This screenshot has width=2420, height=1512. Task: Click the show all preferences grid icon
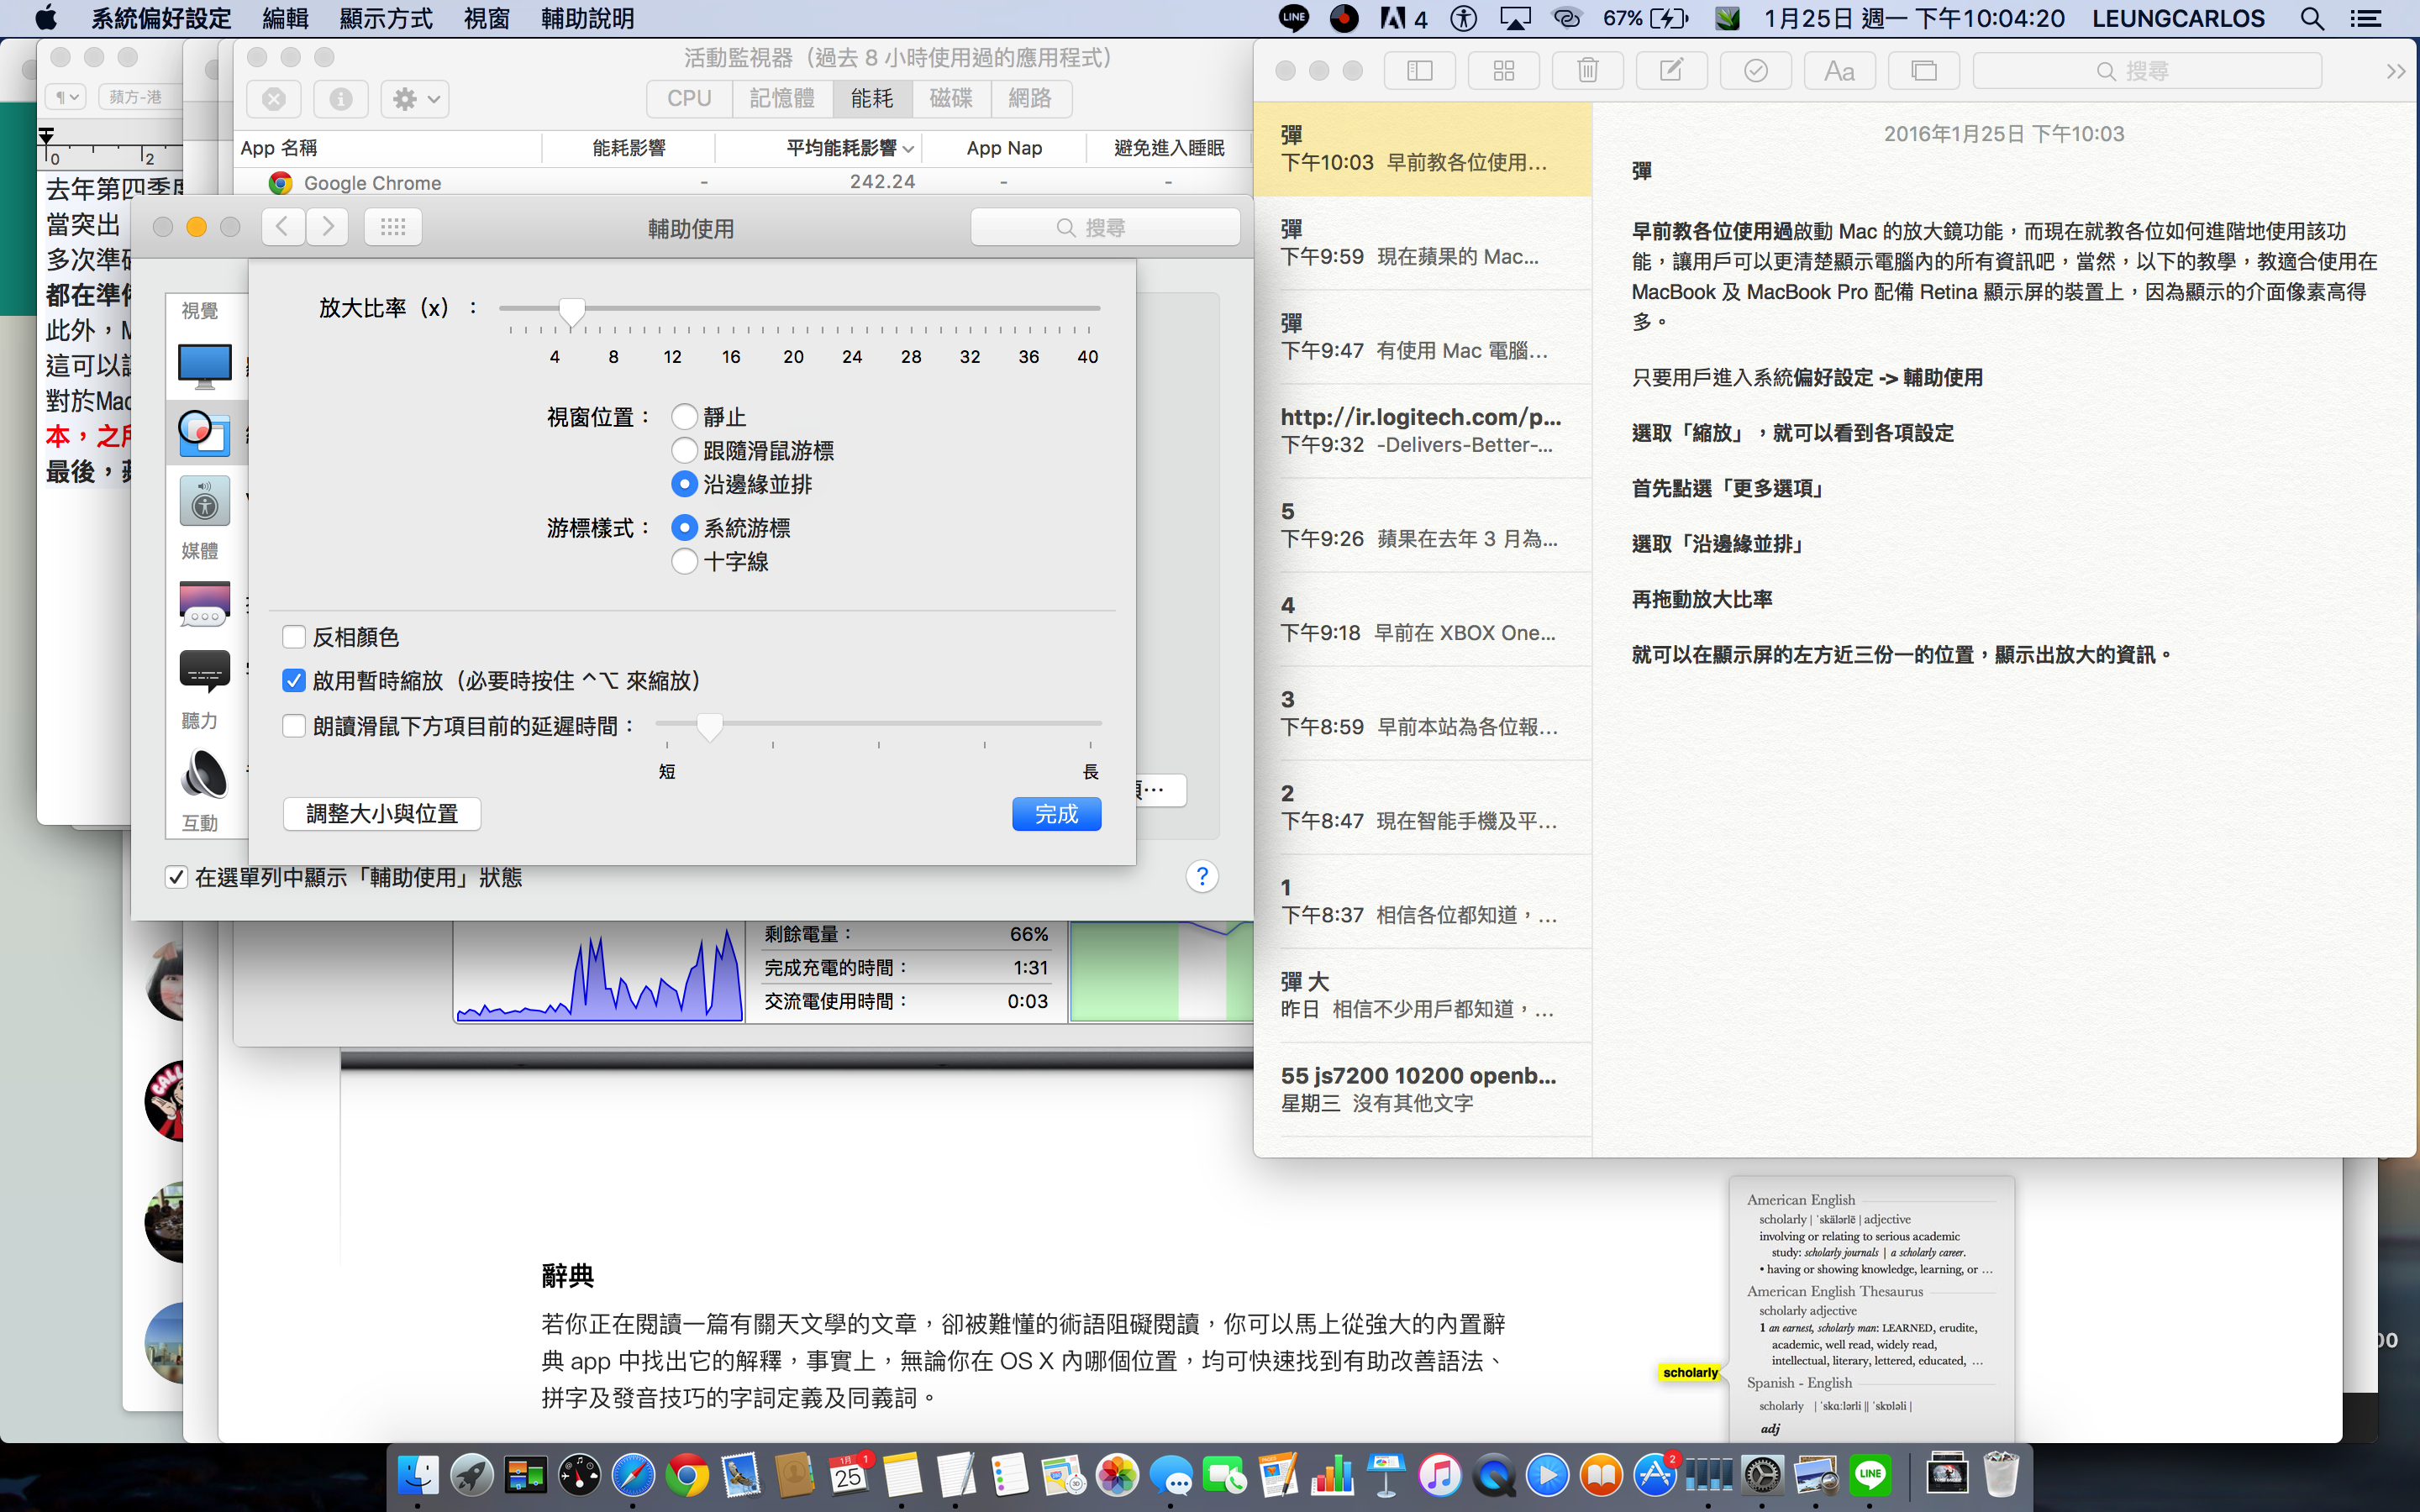click(x=393, y=227)
